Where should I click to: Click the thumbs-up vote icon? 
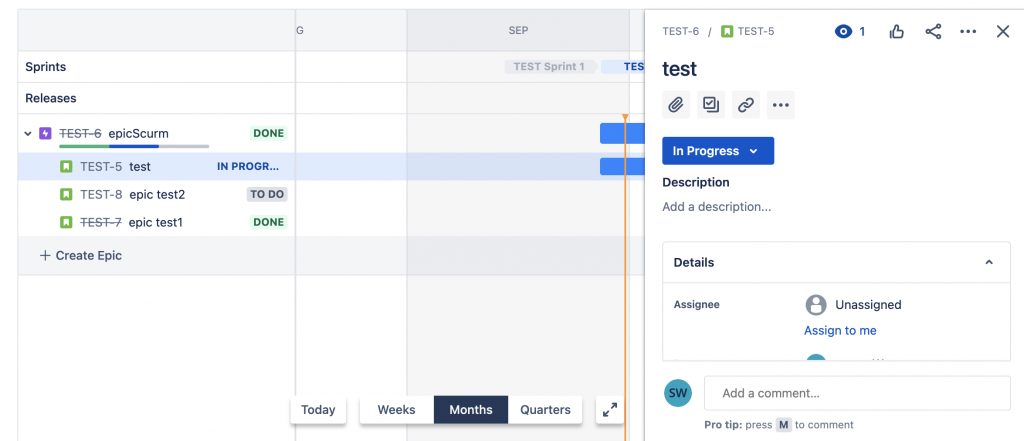coord(897,31)
